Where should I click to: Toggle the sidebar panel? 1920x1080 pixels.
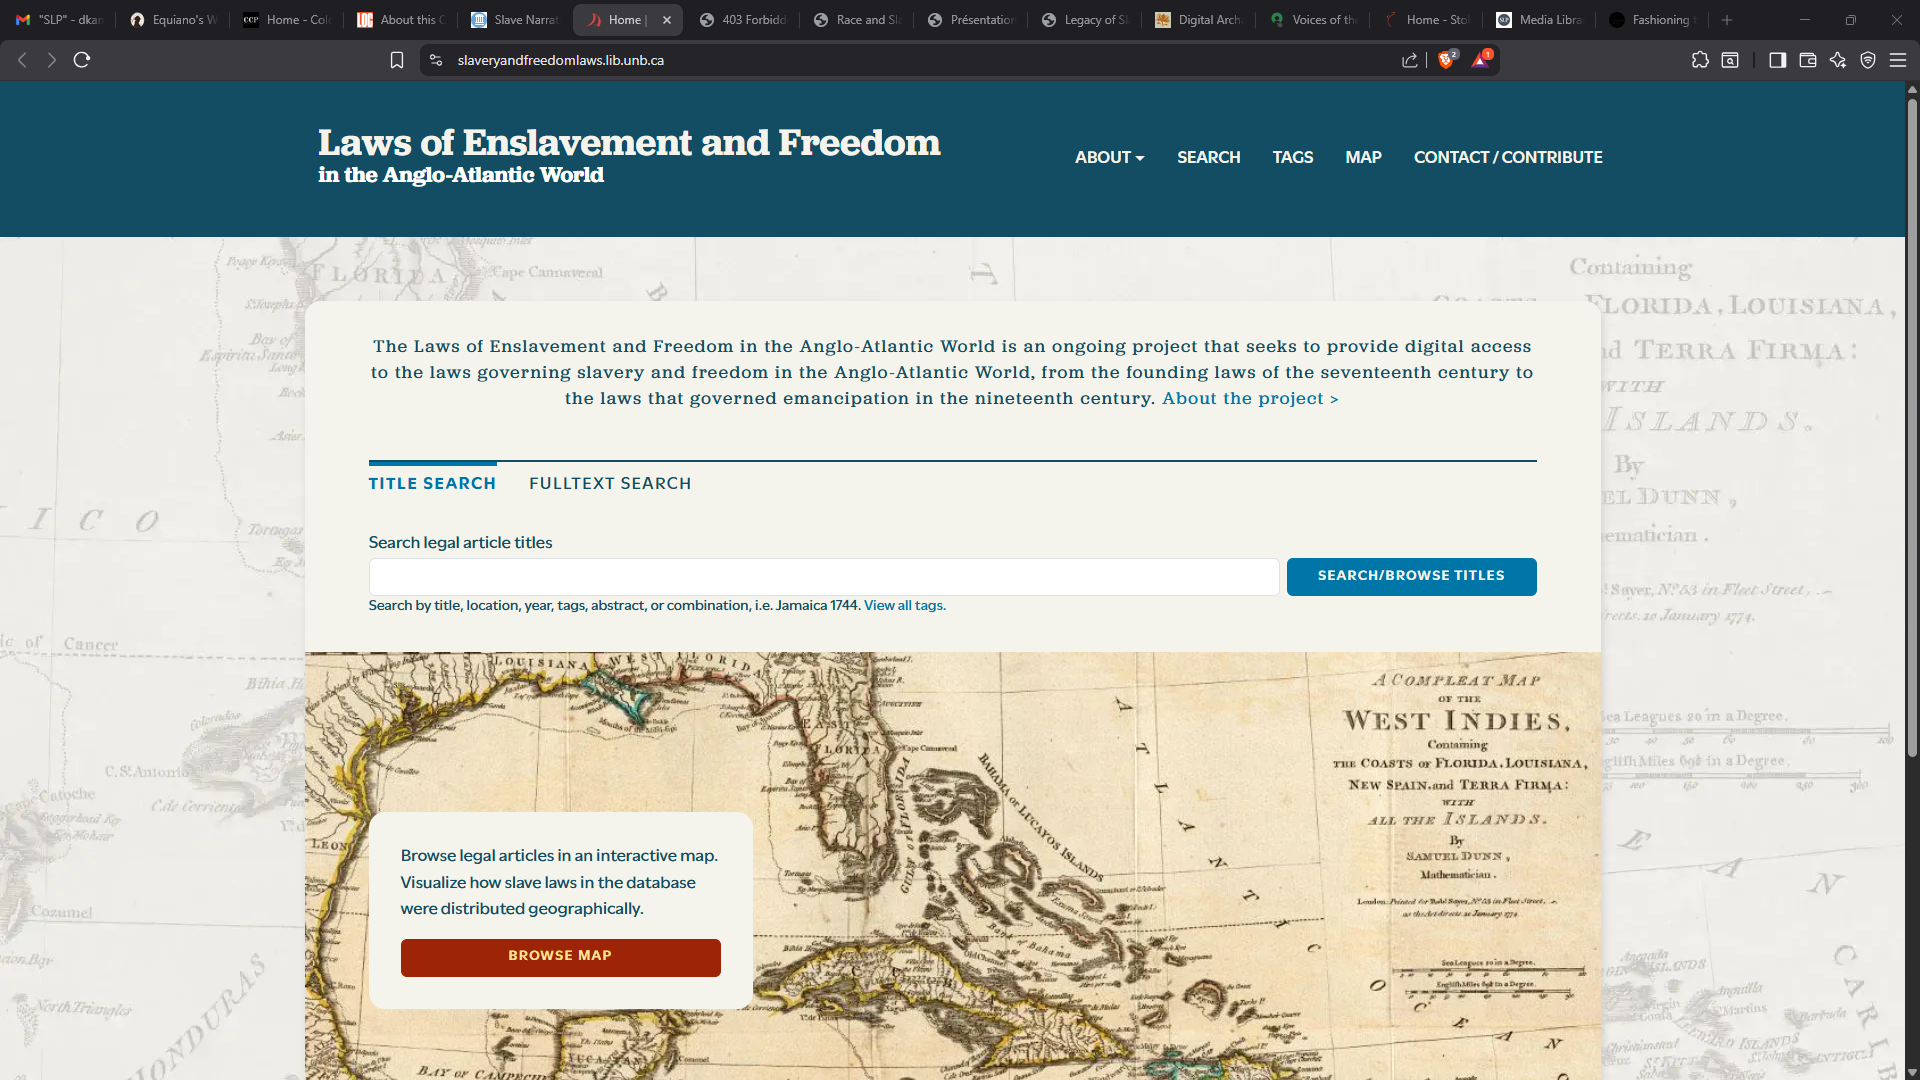point(1777,60)
